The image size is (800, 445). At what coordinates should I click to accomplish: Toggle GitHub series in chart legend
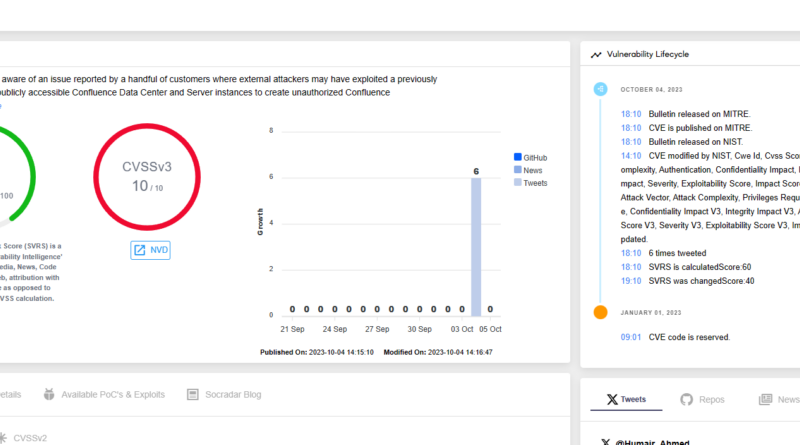(531, 158)
